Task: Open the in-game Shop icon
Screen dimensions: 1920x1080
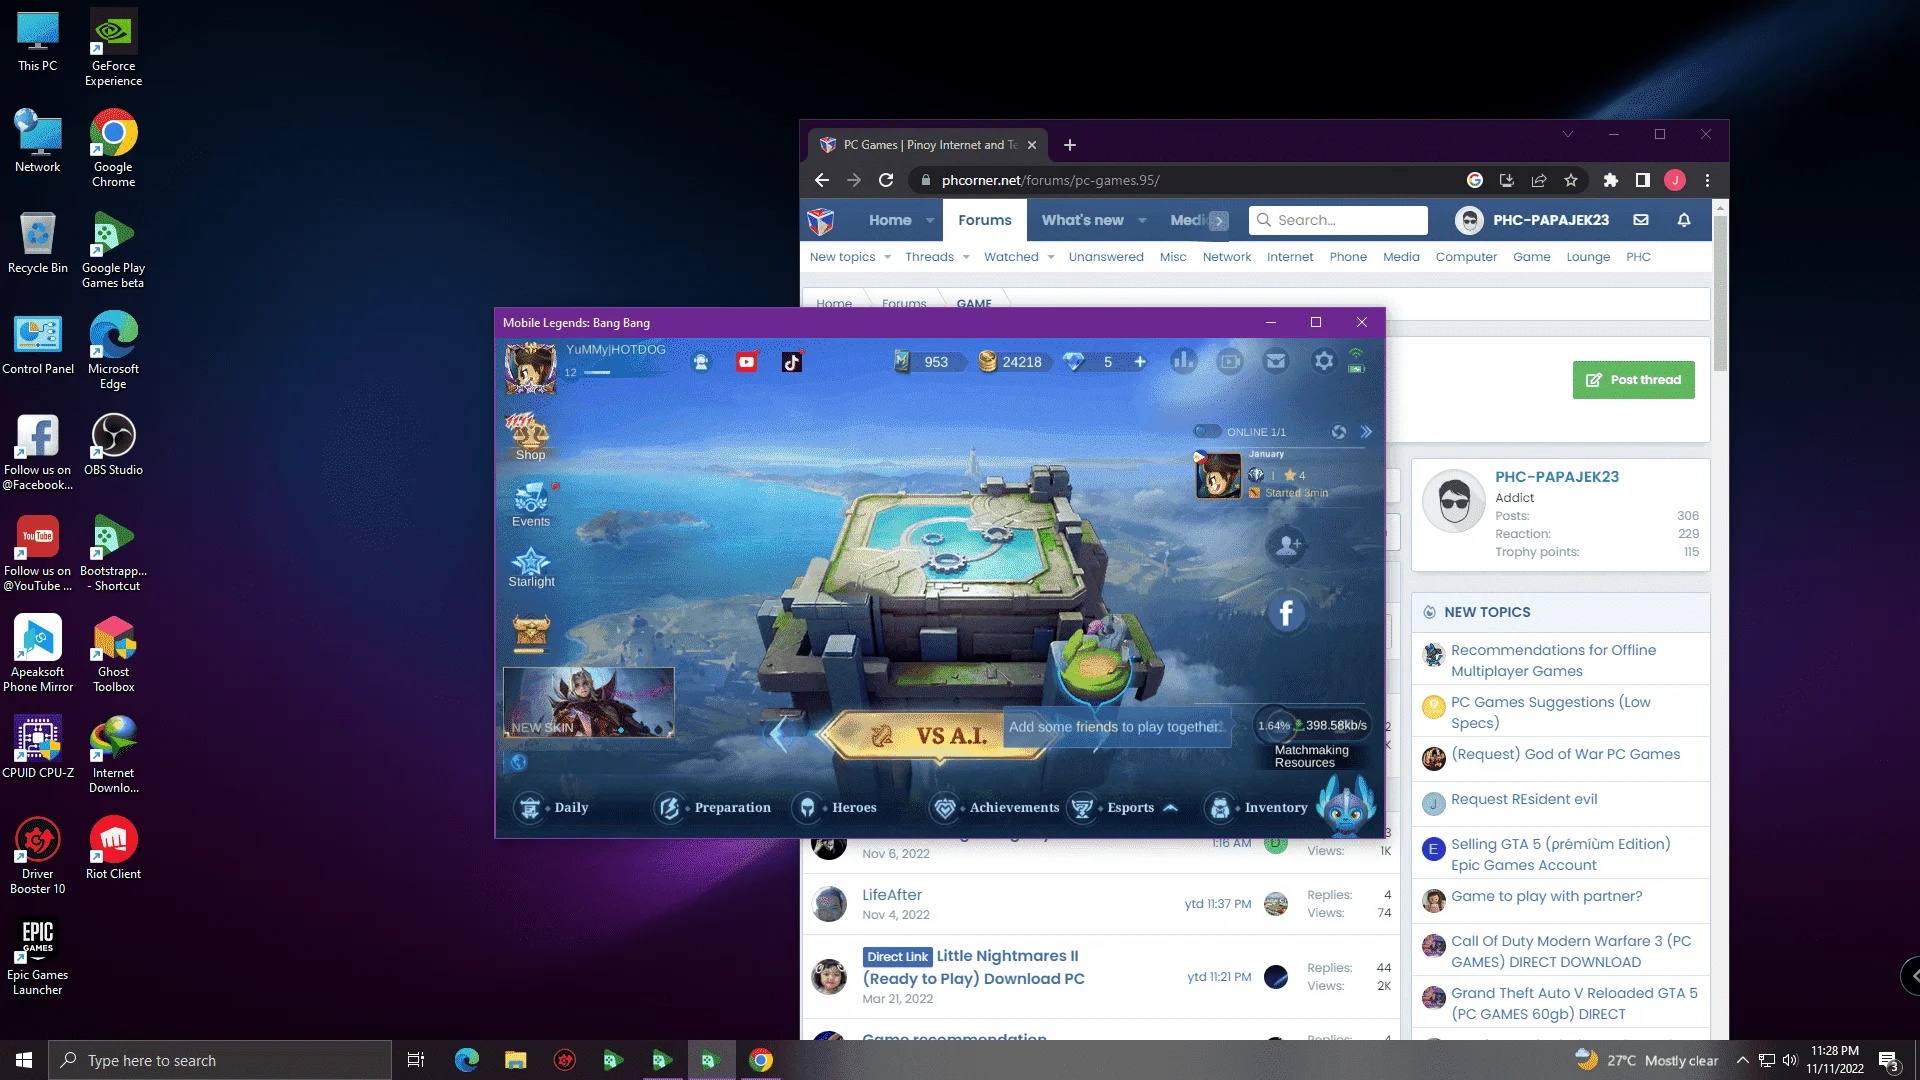Action: [529, 436]
